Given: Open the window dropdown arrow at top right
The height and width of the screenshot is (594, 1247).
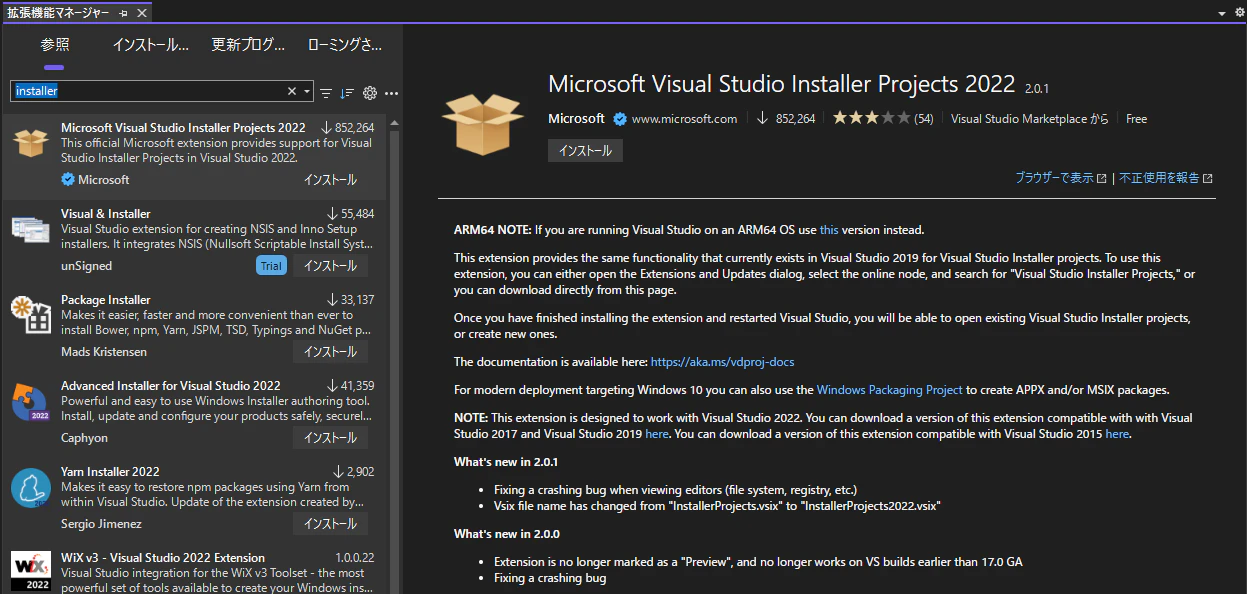Looking at the screenshot, I should coord(1222,13).
